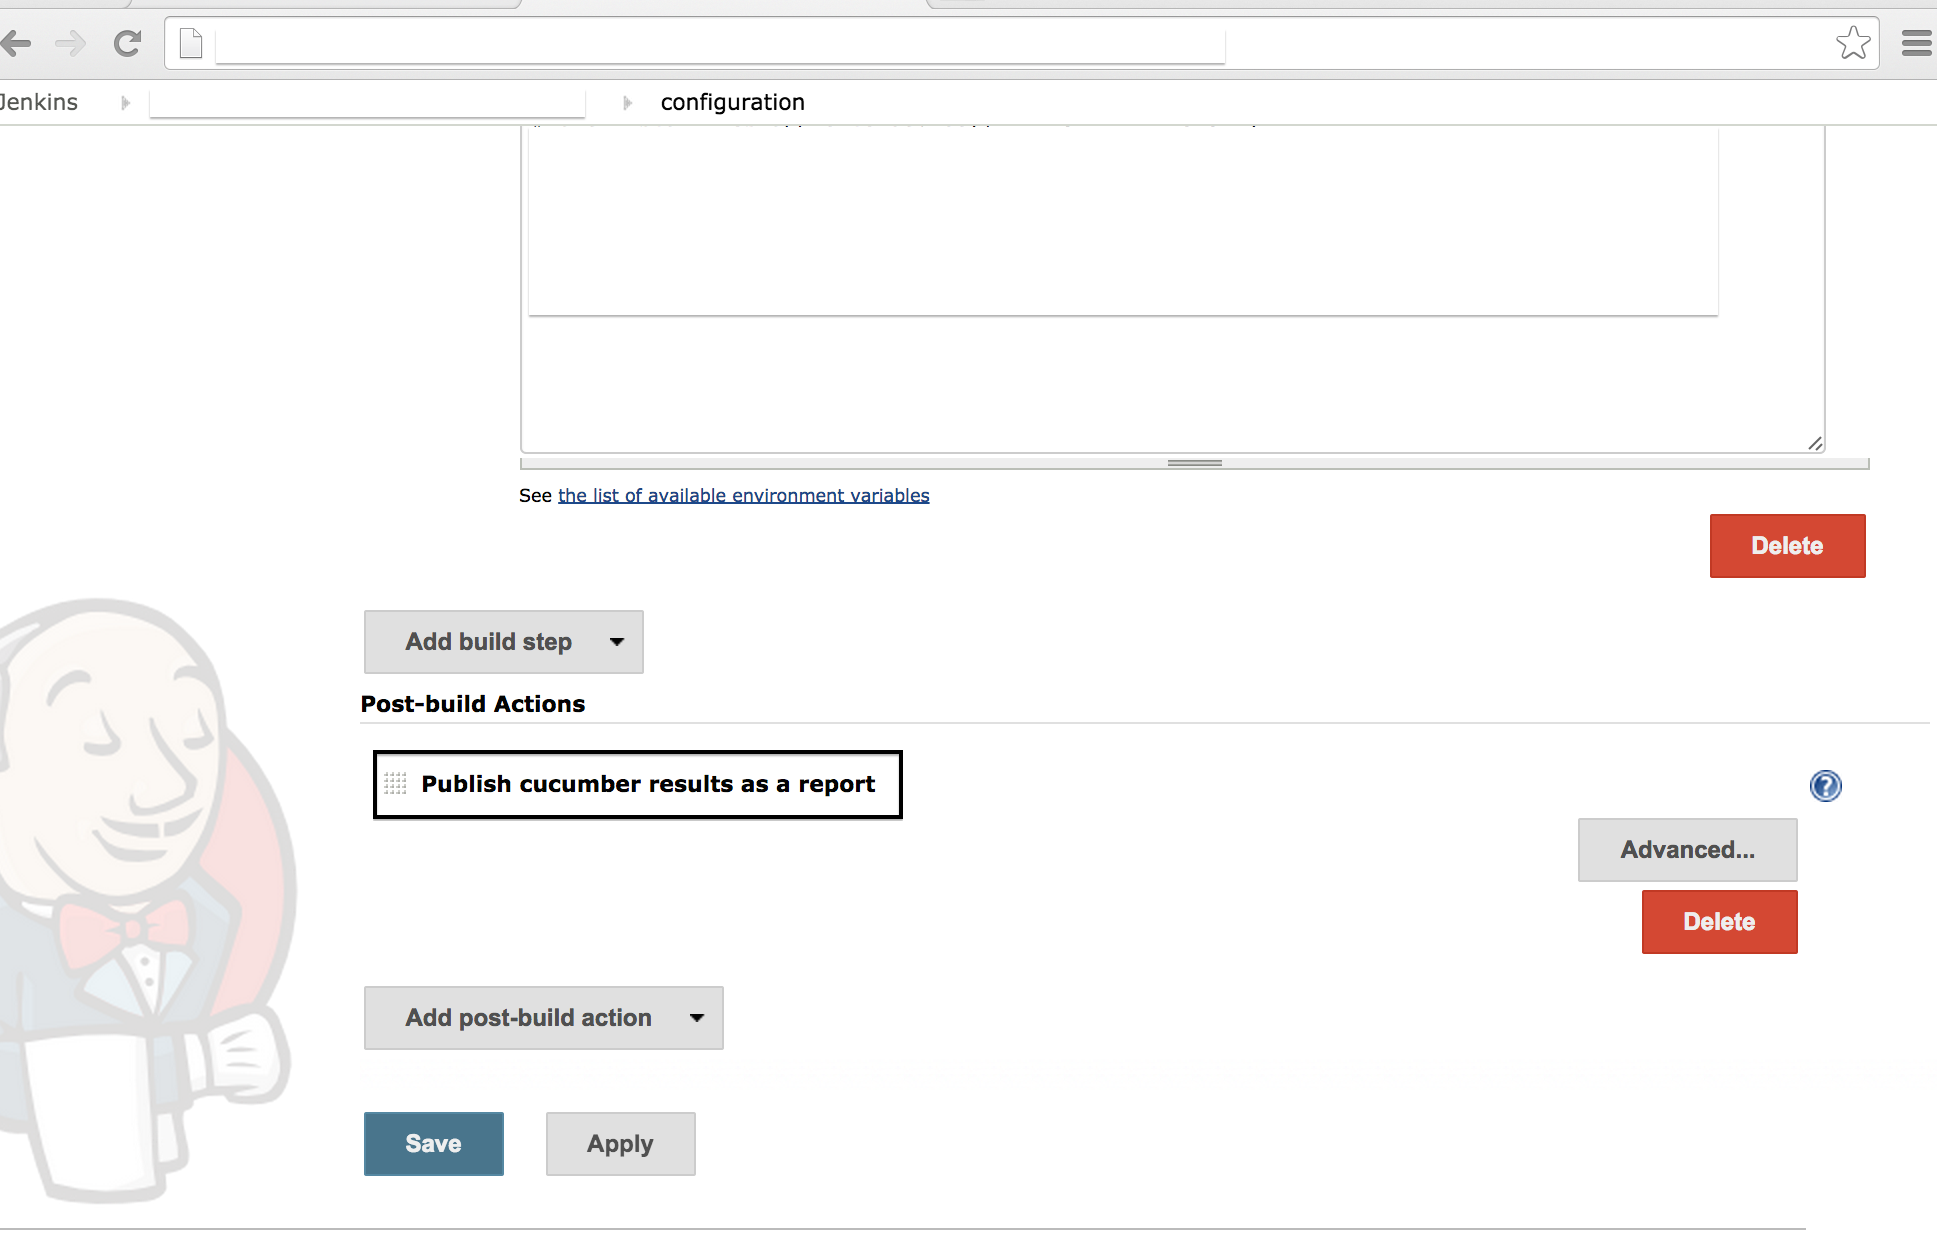The width and height of the screenshot is (1937, 1251).
Task: Open the browser hamburger menu
Action: tap(1916, 43)
